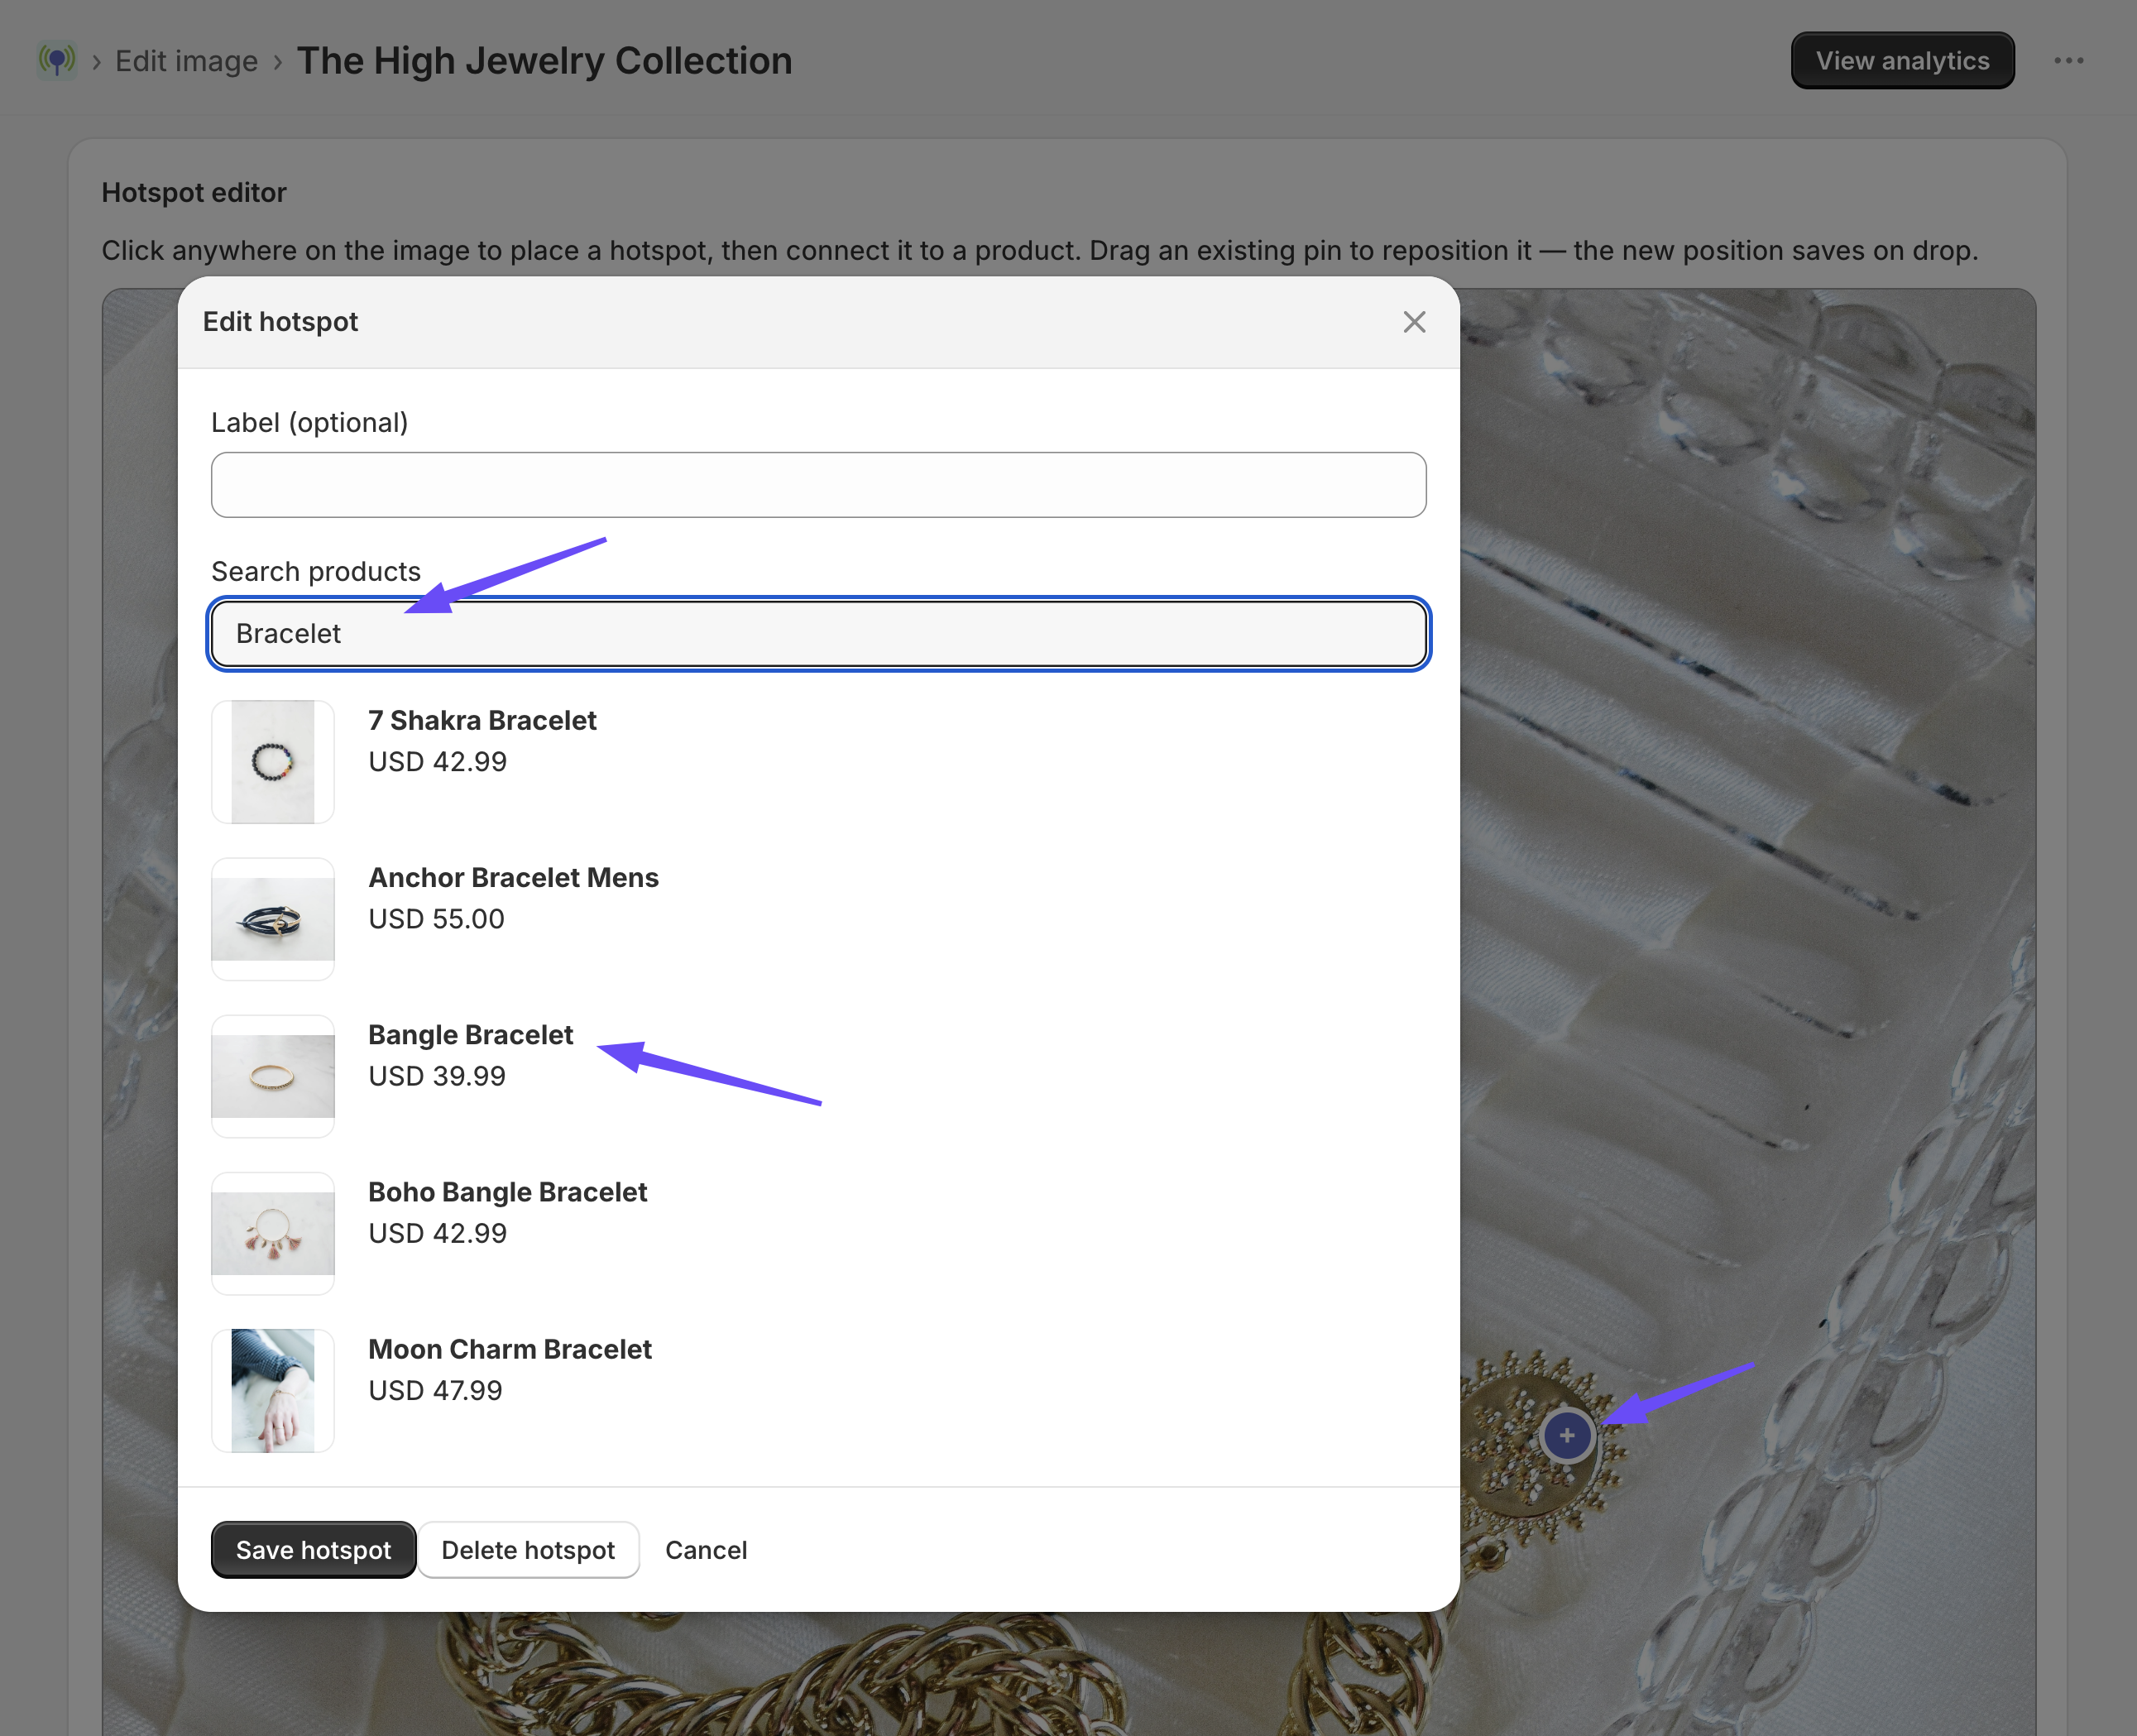Click the USD 55.00 price

[436, 919]
